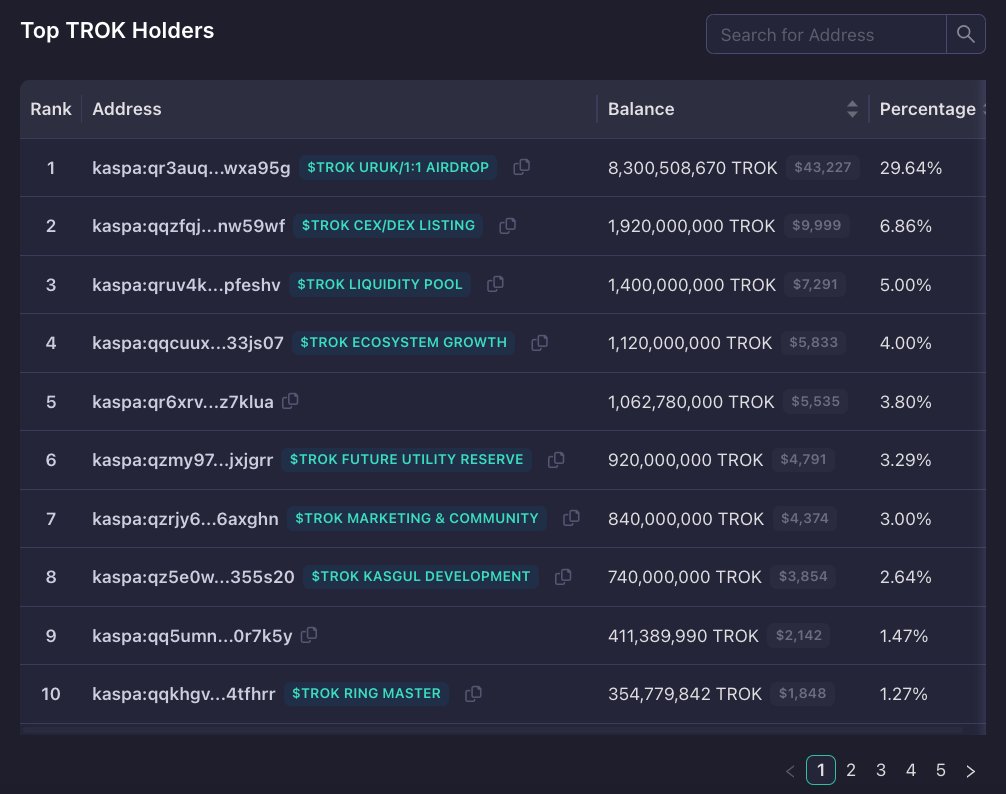Open address kaspa:qzrjy6...6axghn
The height and width of the screenshot is (794, 1006).
click(x=185, y=519)
